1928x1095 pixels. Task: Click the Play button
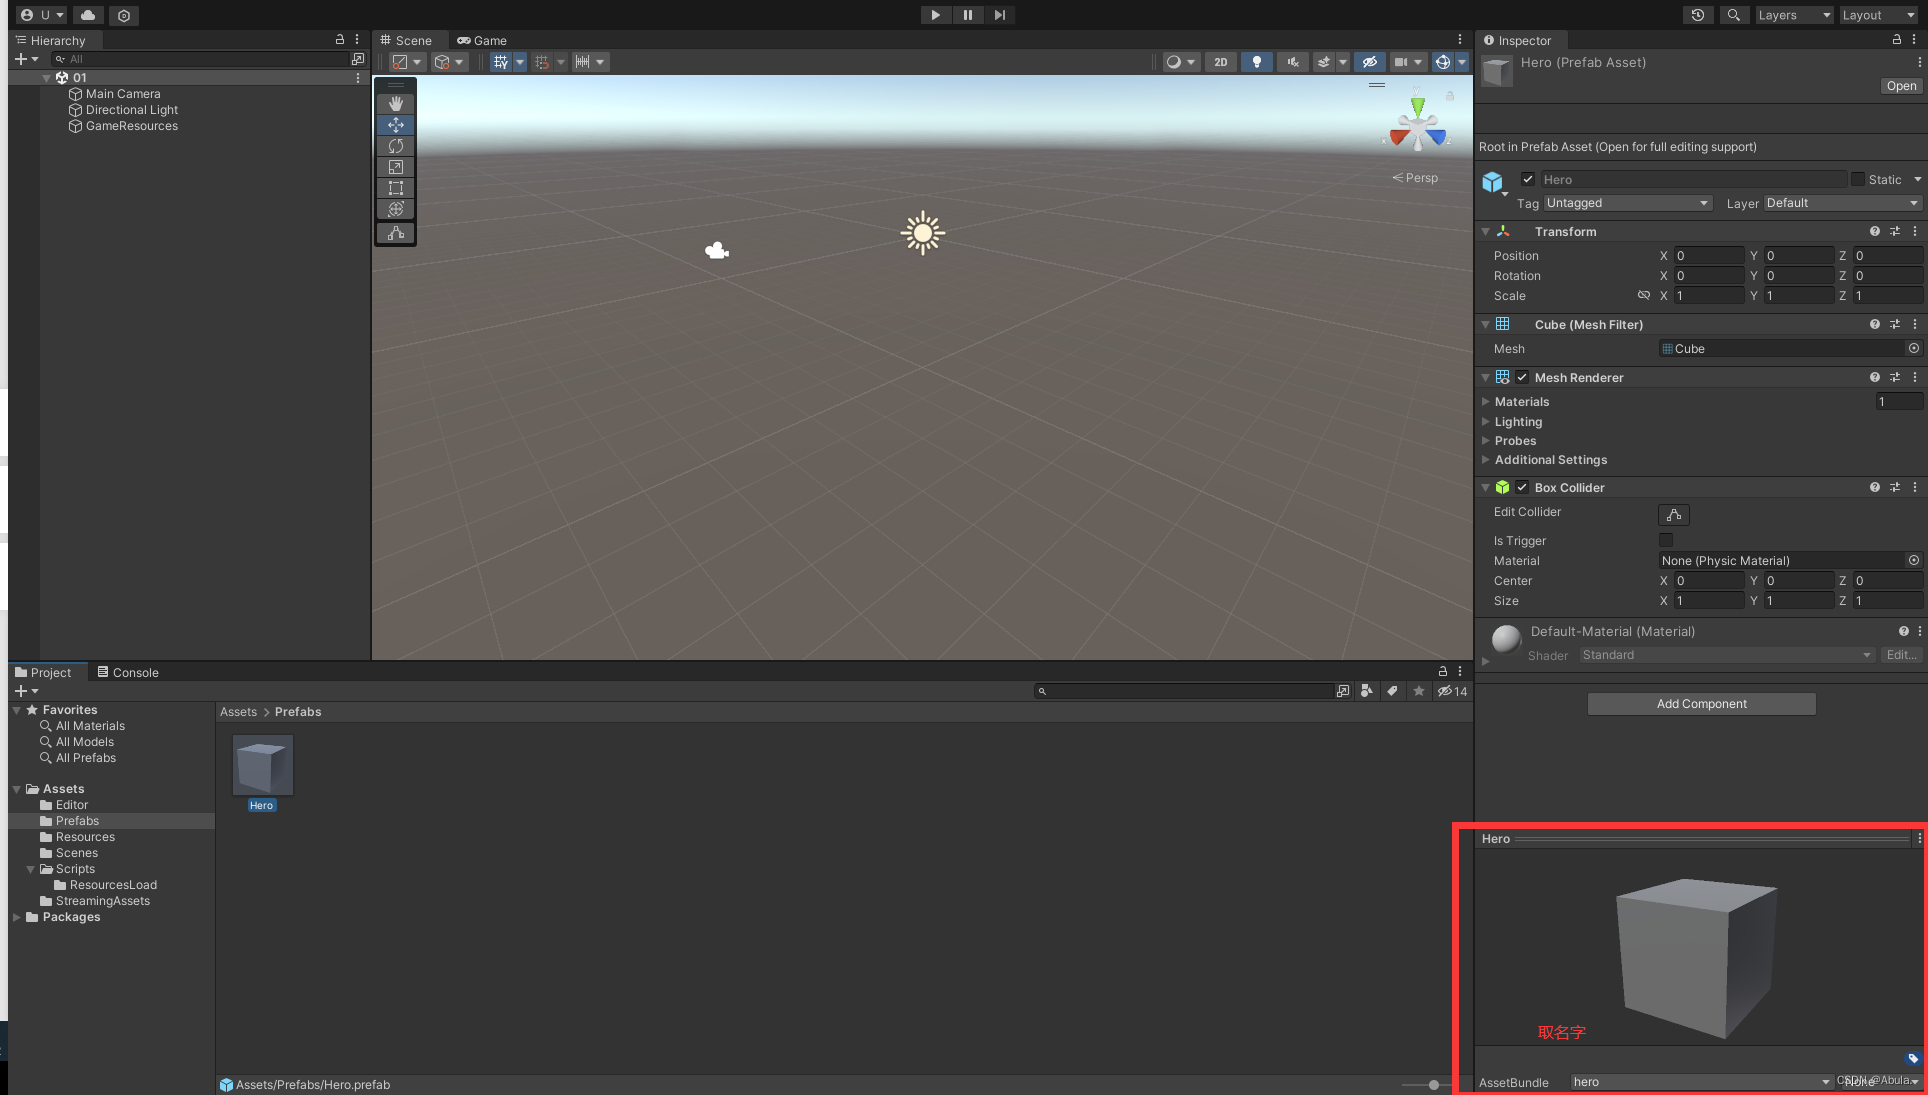click(935, 15)
